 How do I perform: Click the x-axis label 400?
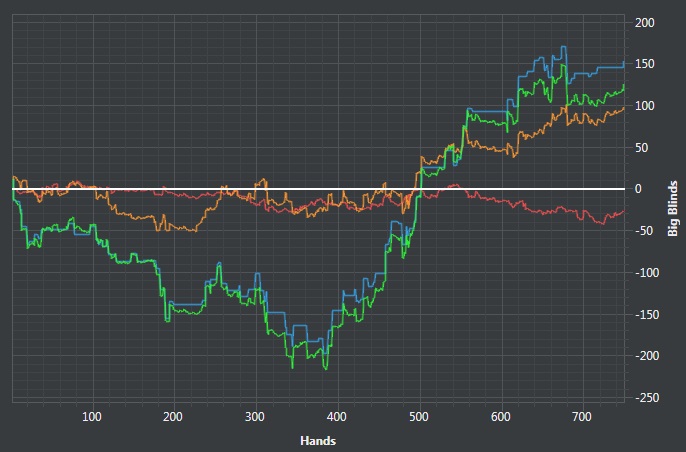pyautogui.click(x=337, y=417)
